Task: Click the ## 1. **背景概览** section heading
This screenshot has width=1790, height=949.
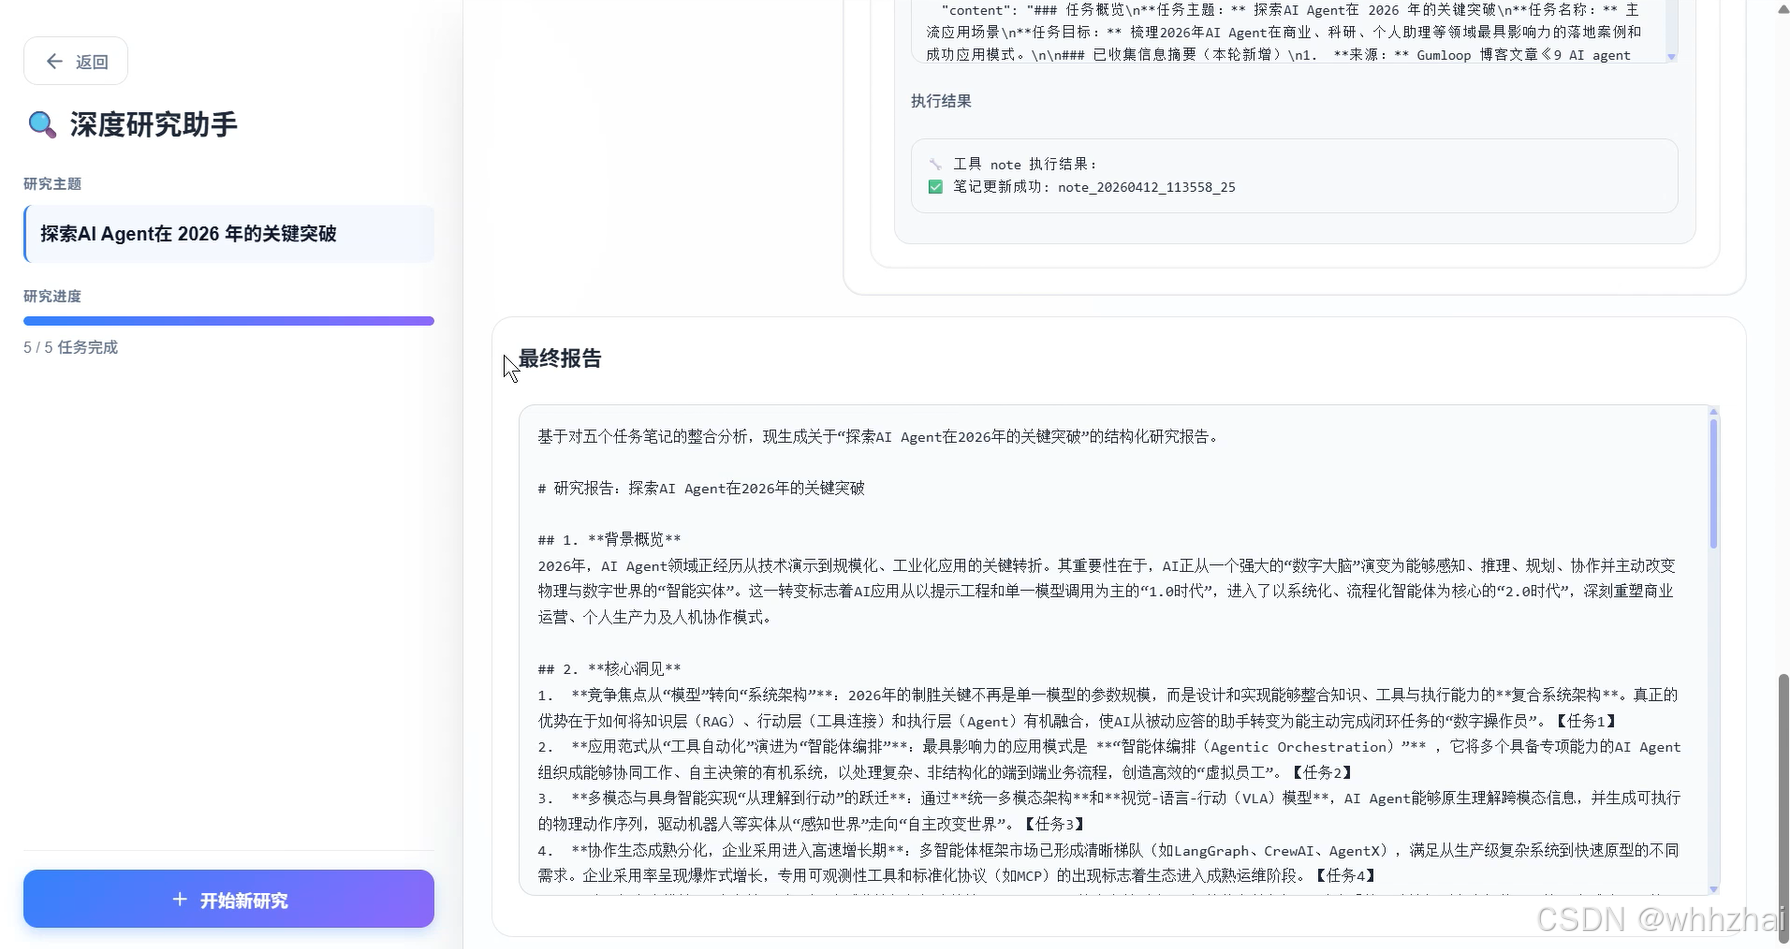Action: 609,539
